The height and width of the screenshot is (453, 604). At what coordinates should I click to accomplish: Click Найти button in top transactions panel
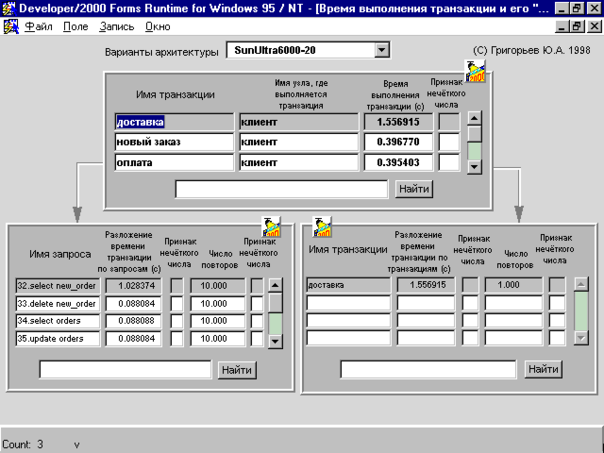tap(414, 189)
